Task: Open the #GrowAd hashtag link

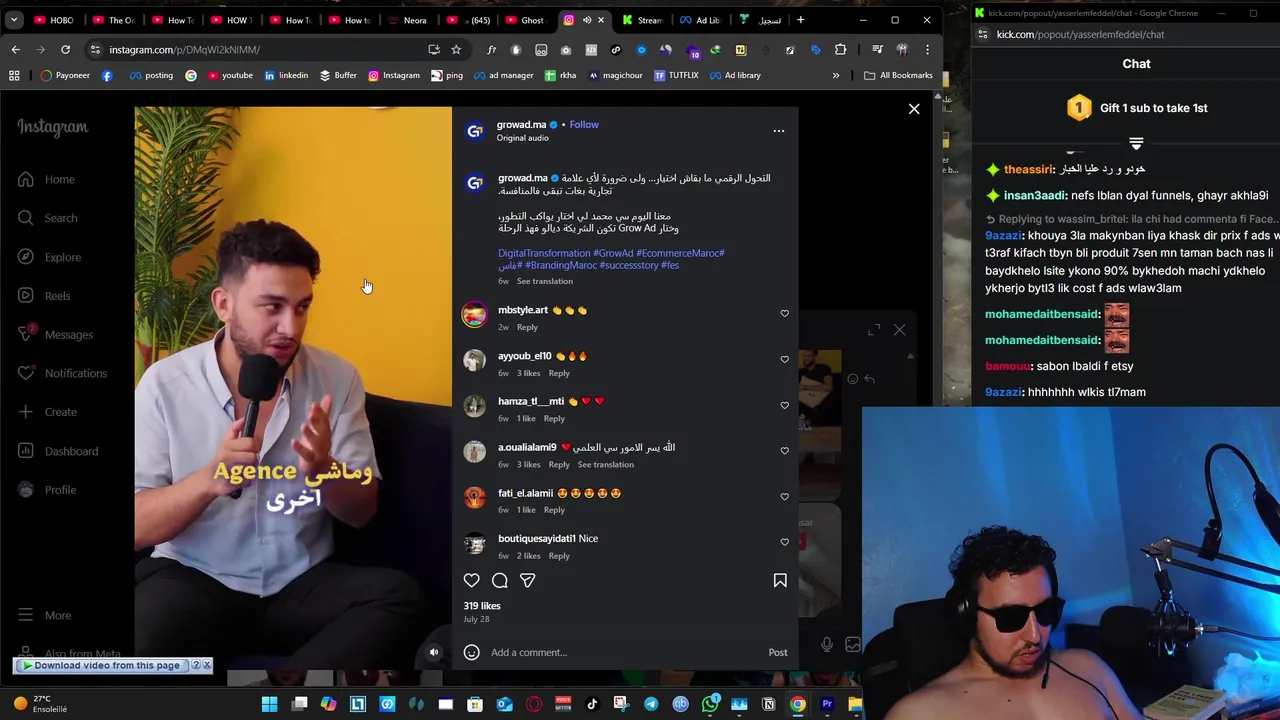Action: (x=613, y=254)
